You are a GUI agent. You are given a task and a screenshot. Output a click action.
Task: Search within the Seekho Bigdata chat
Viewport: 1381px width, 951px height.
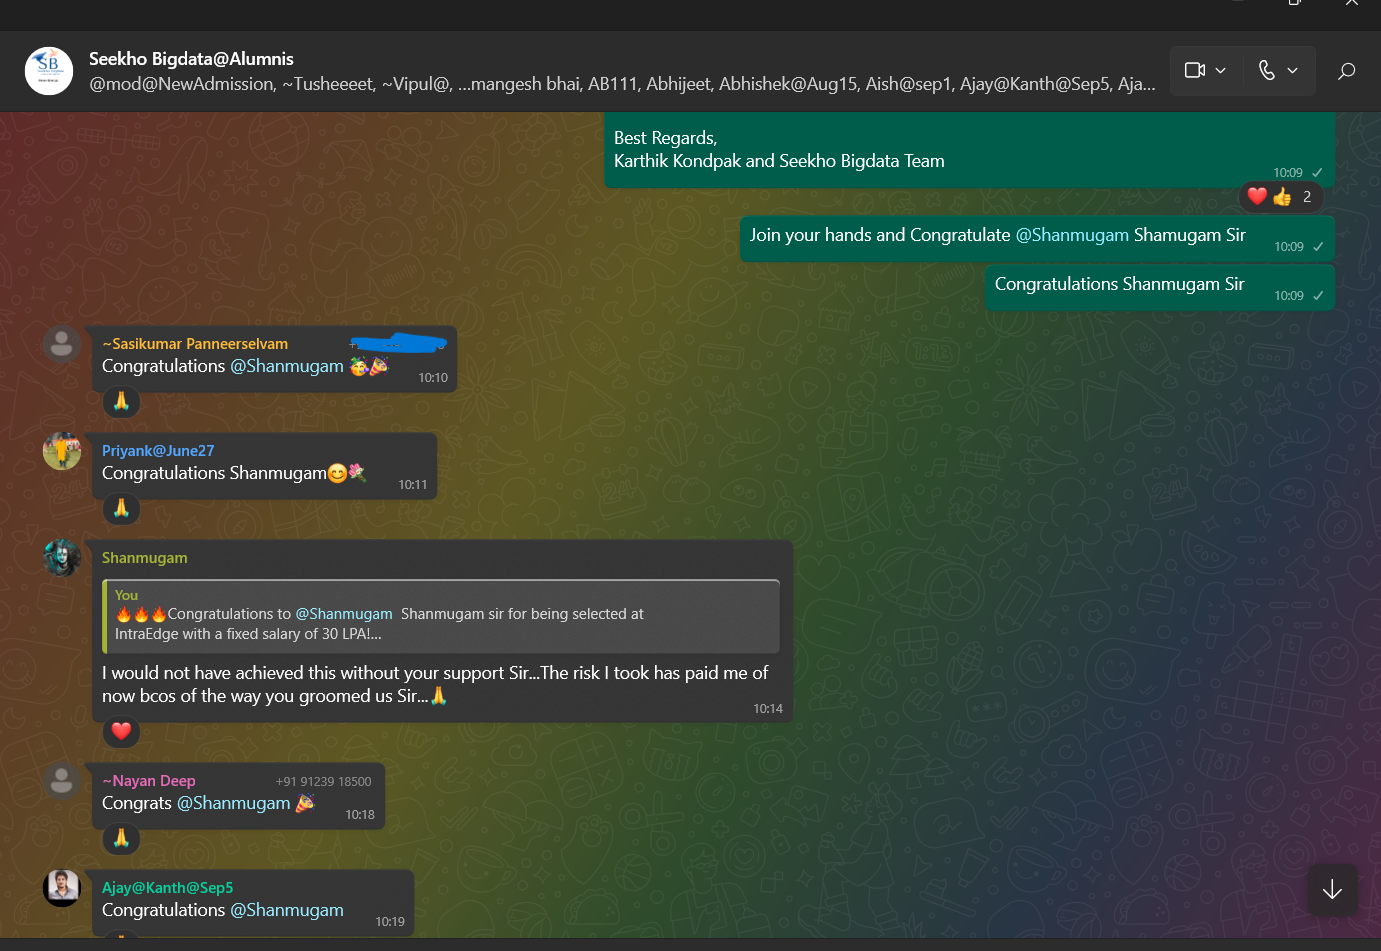pyautogui.click(x=1346, y=70)
